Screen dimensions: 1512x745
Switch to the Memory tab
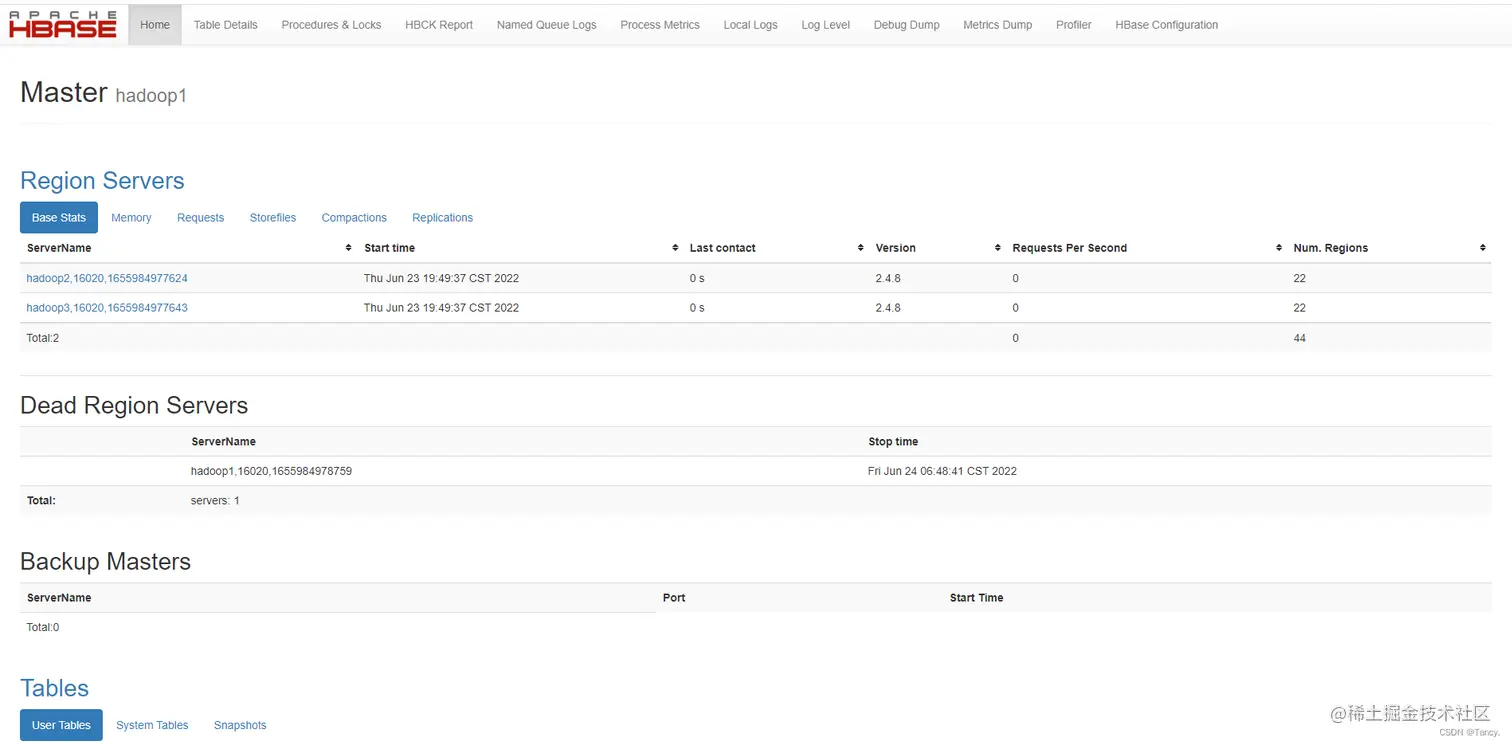[131, 217]
